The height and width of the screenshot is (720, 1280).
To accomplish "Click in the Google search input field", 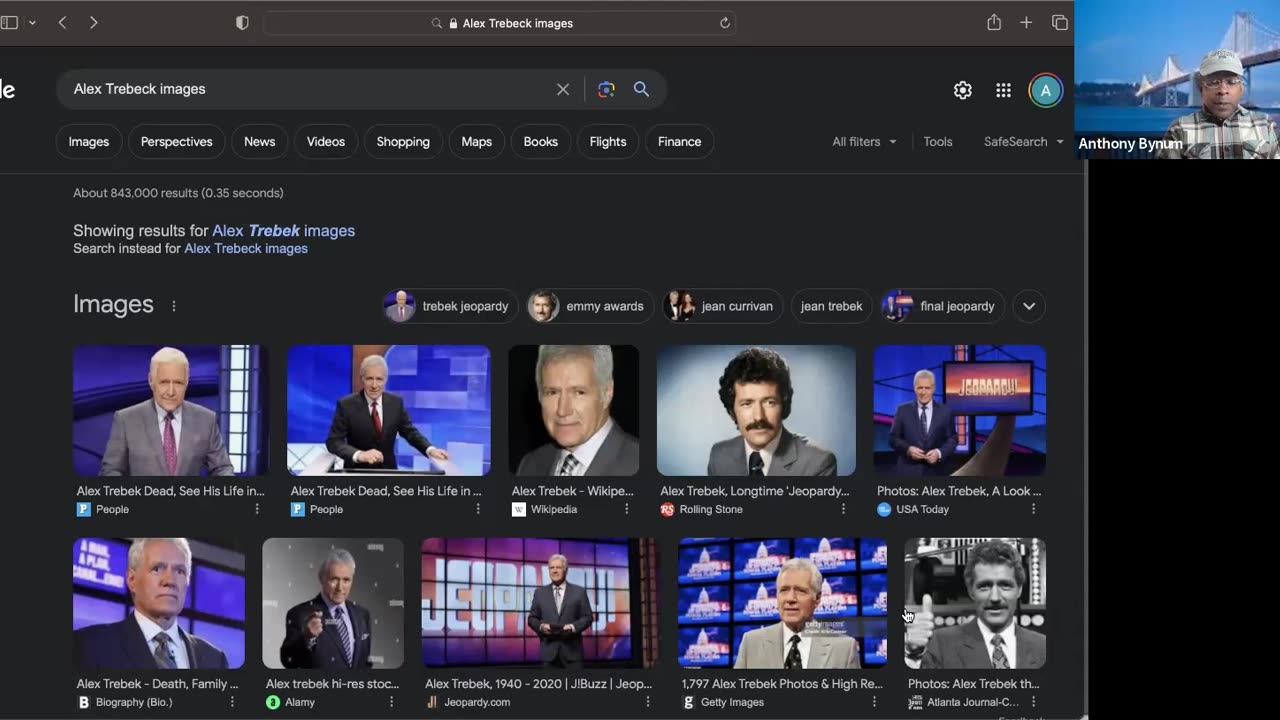I will (x=300, y=89).
